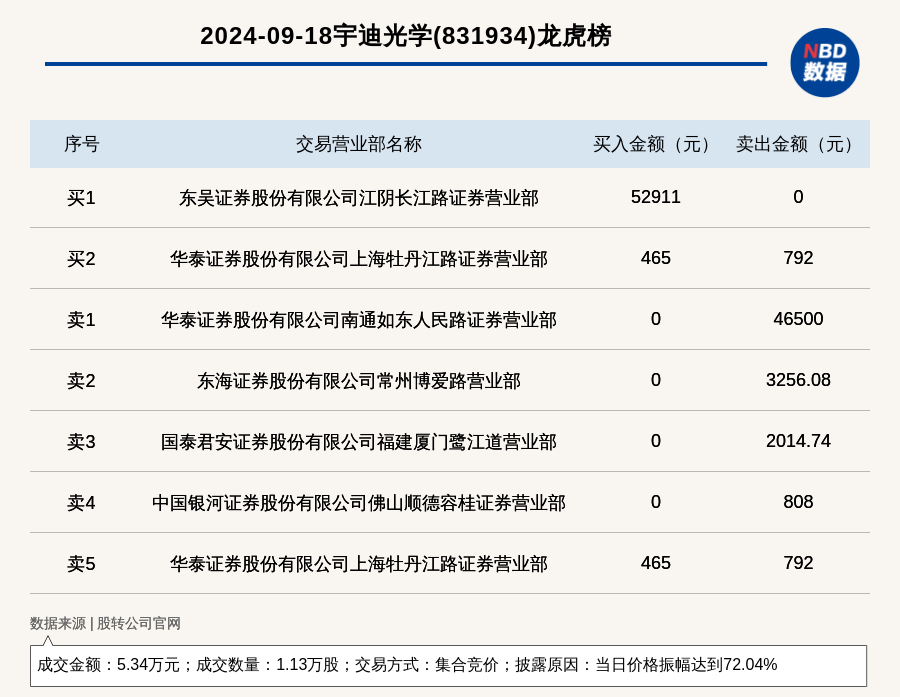
Task: Open 国泰君安福建厦门鹭江道营业部 entry
Action: (358, 442)
